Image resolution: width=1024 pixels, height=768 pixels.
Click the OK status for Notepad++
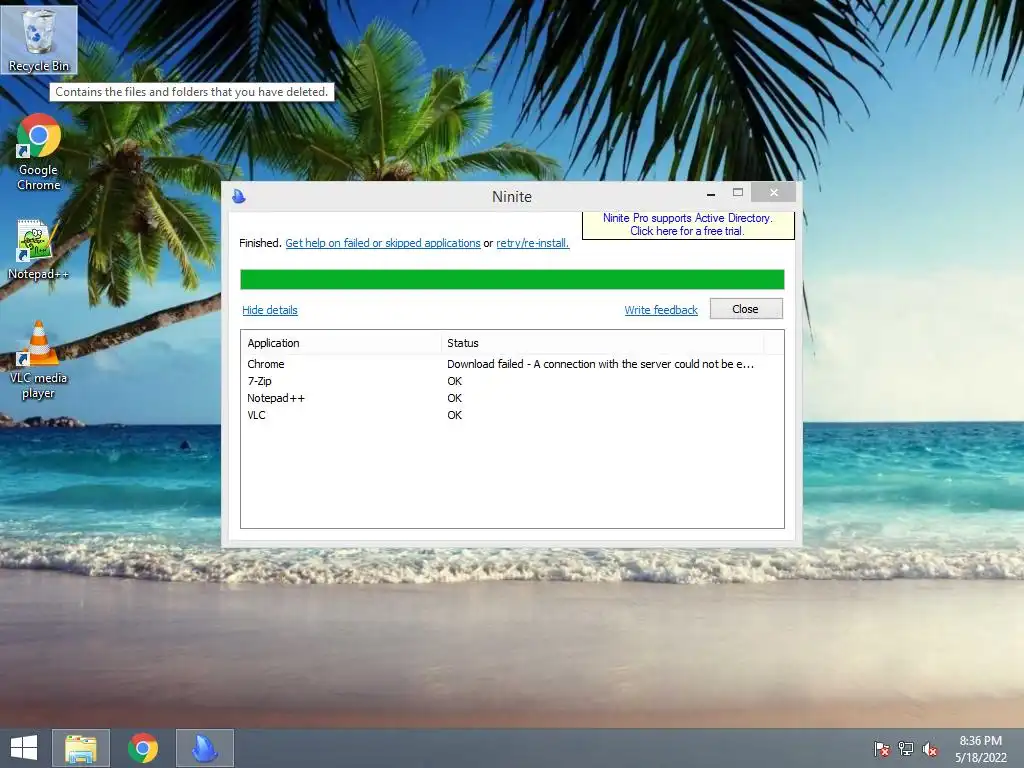(x=455, y=398)
